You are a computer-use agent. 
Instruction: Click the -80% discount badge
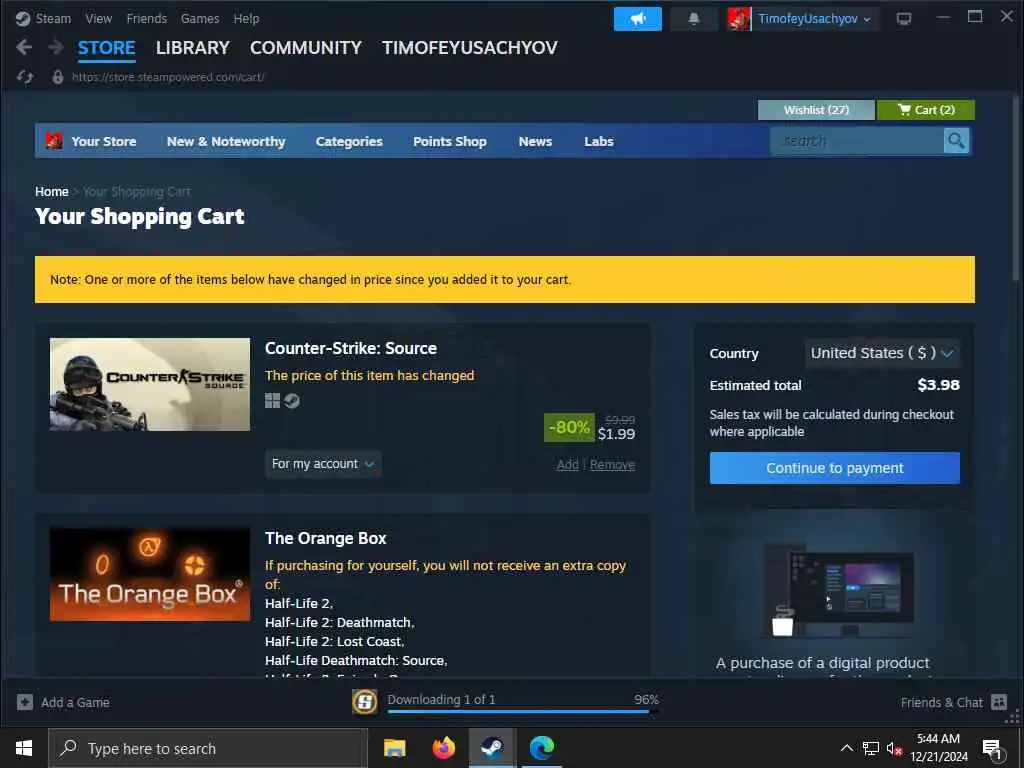(x=569, y=427)
